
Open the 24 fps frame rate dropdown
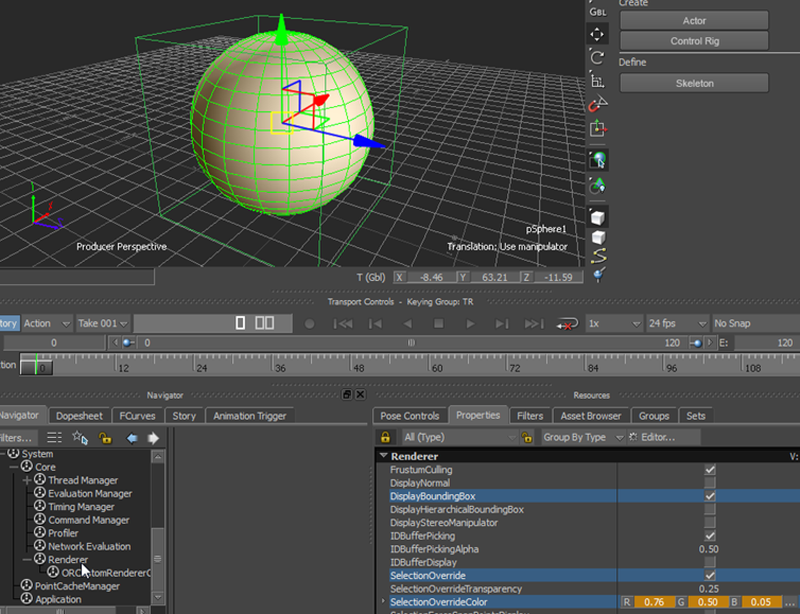pyautogui.click(x=676, y=324)
